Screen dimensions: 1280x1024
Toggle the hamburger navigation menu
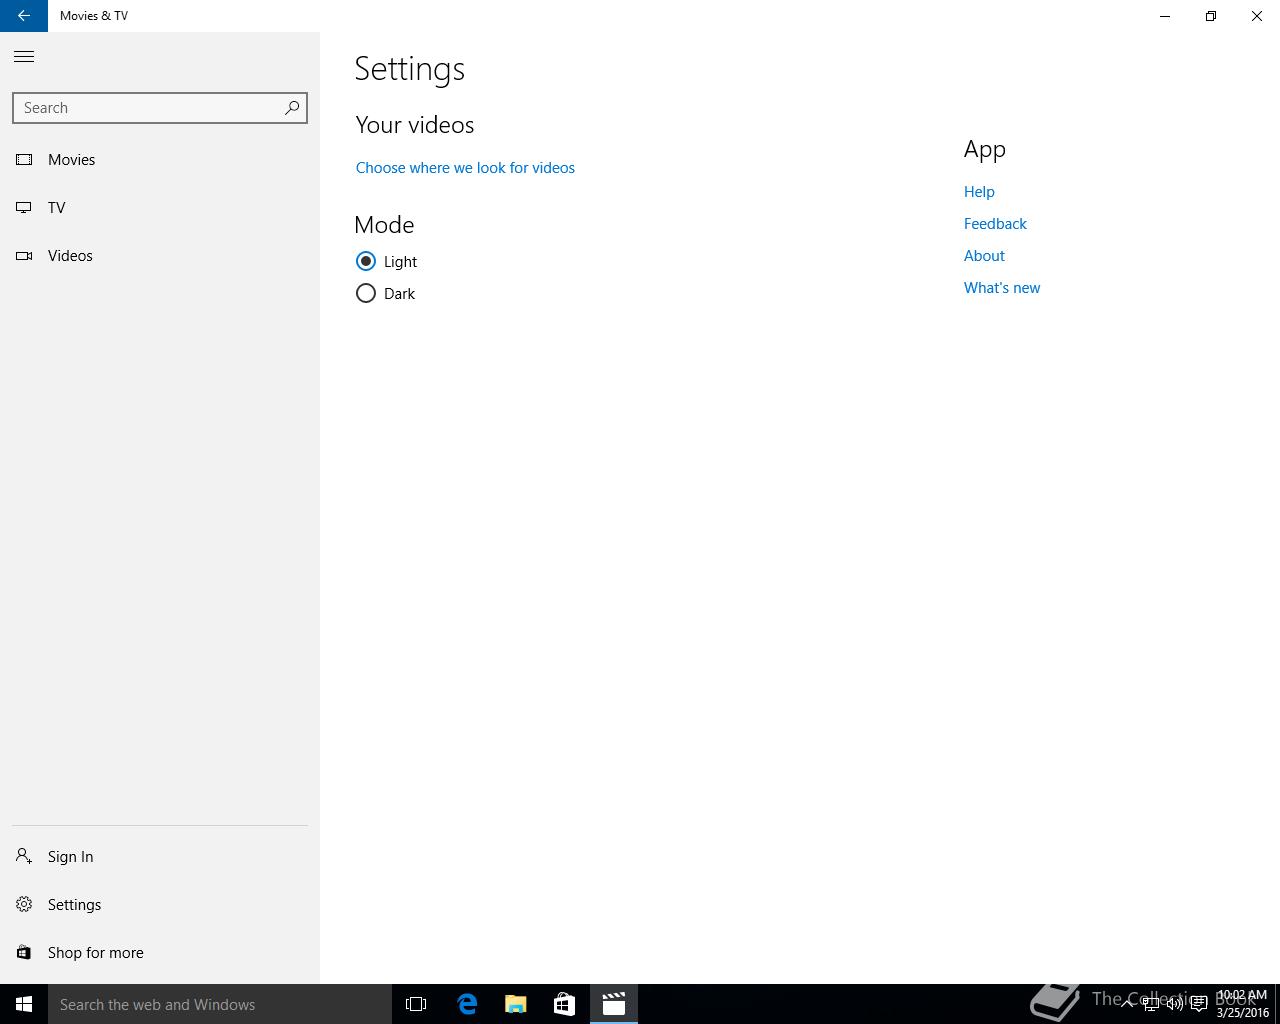click(24, 57)
